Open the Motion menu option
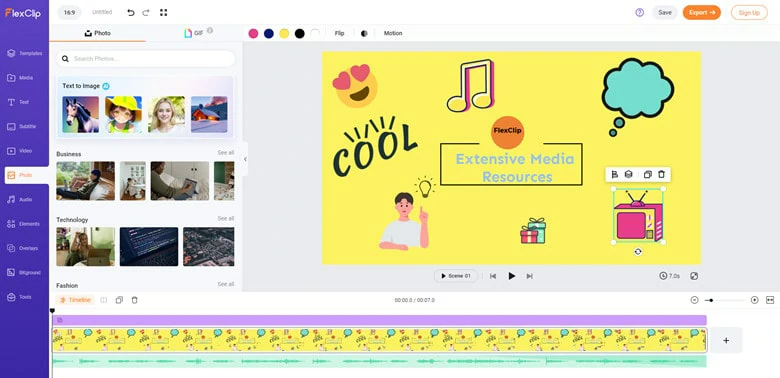 click(x=393, y=33)
